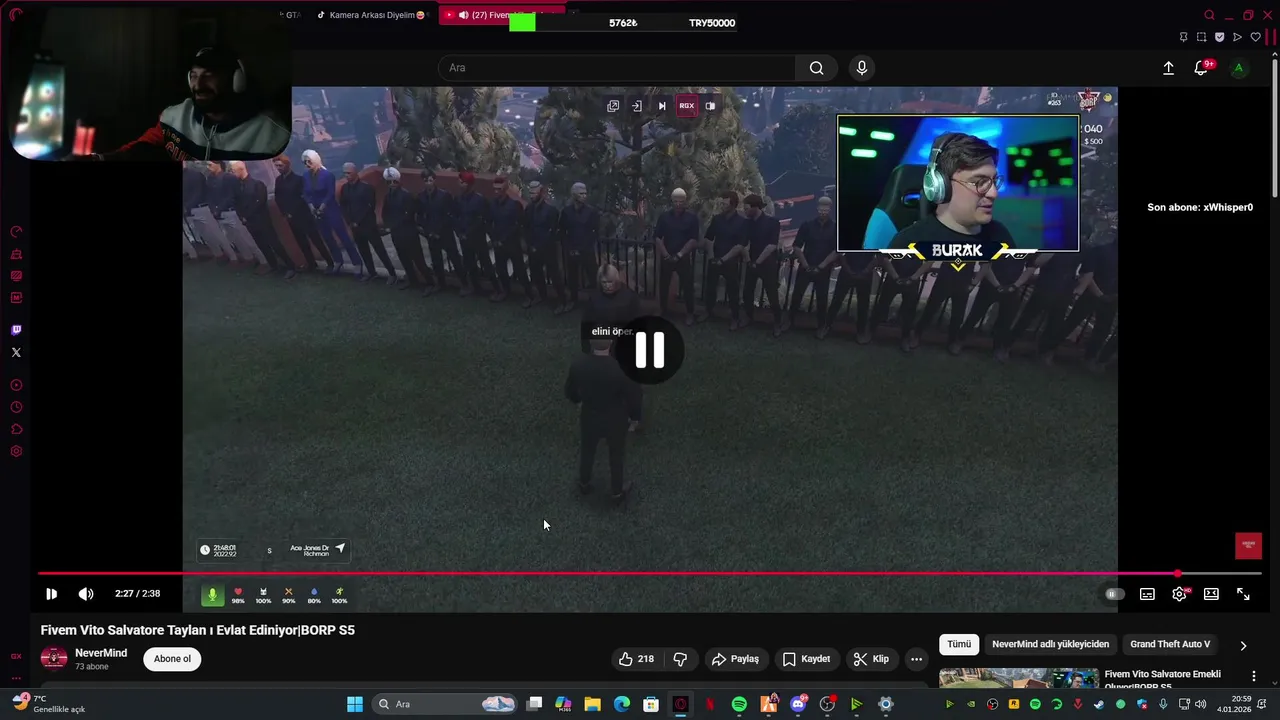1280x720 pixels.
Task: Select NevrMind adlı yükleyiciden chip
Action: (x=1050, y=644)
